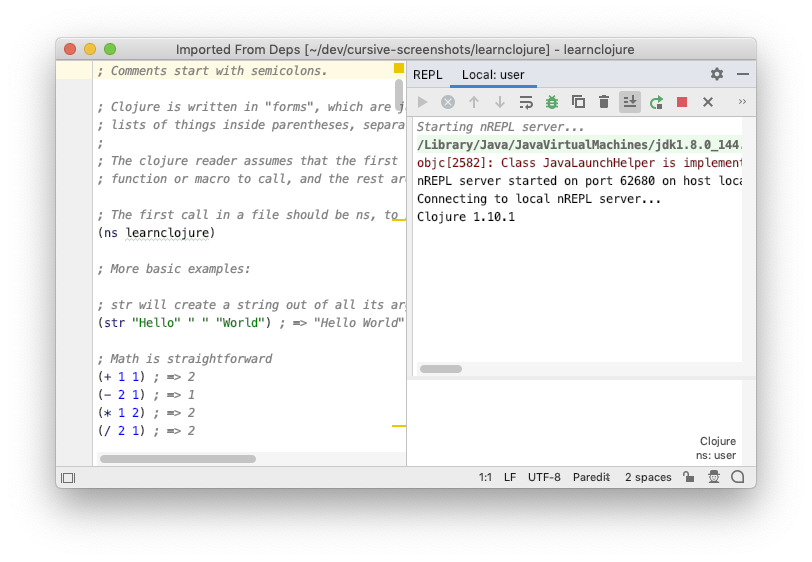Click the 'Starting nREPL server...' output line

500,126
